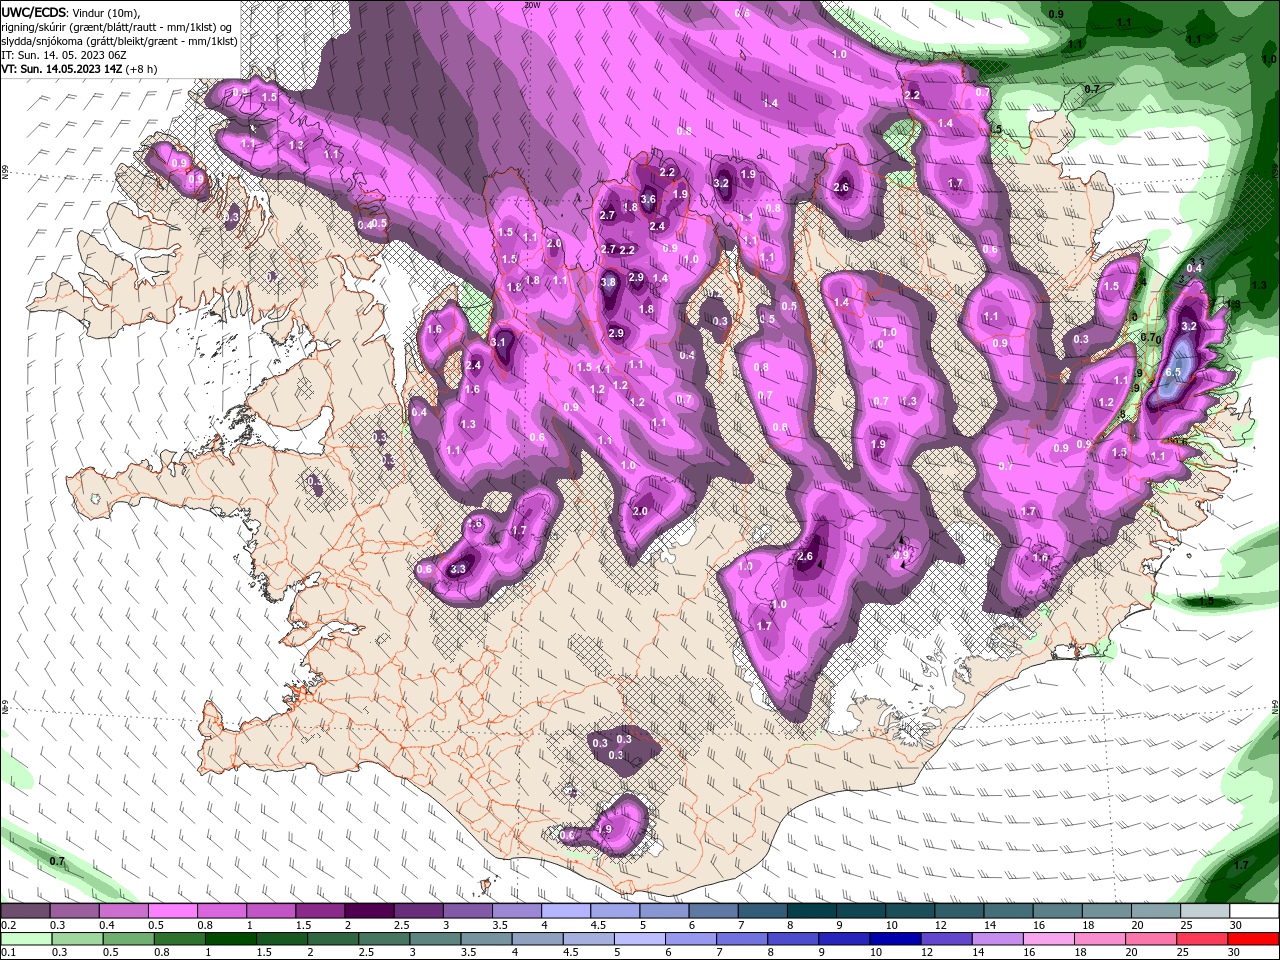Select the bright red bottom legend swatch after 30
The image size is (1280, 960).
click(x=1253, y=939)
